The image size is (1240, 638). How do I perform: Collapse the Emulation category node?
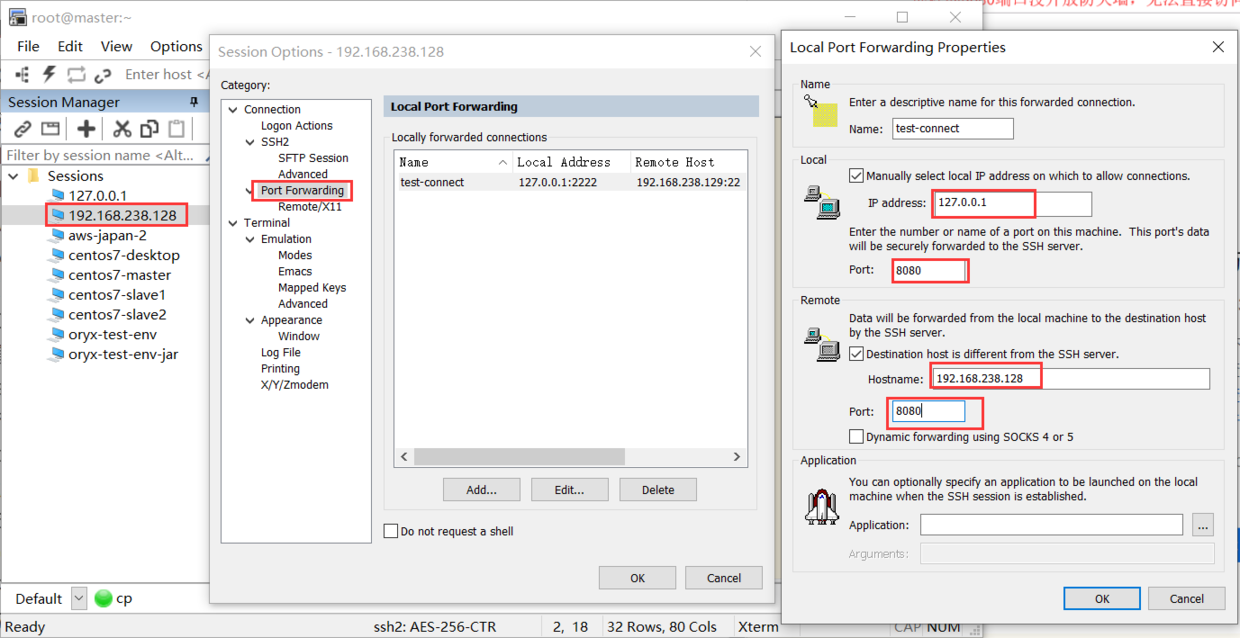[250, 239]
